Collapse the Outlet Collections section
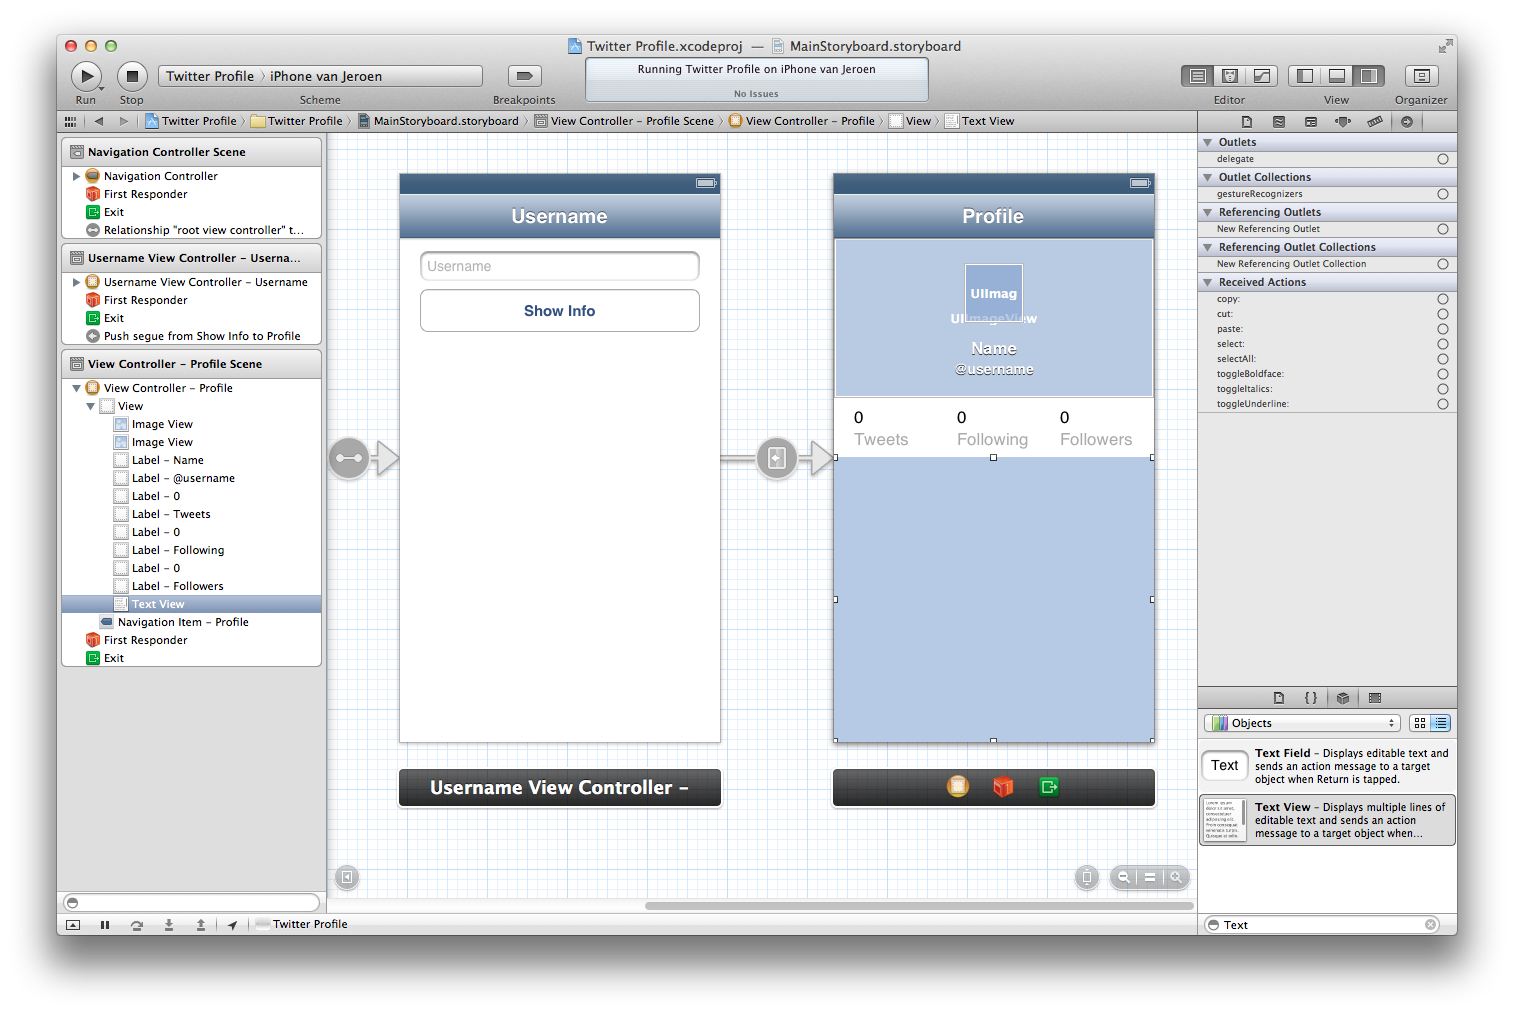 pos(1208,177)
